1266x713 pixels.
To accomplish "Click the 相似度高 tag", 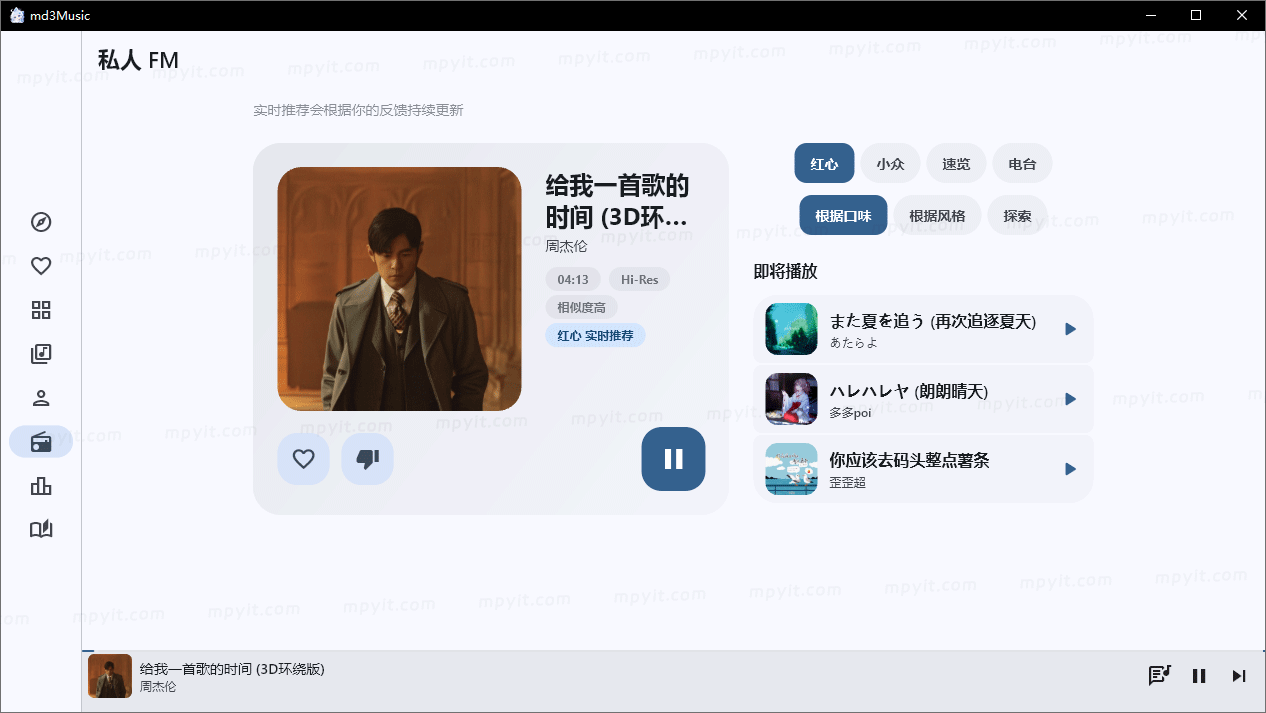I will coord(581,307).
